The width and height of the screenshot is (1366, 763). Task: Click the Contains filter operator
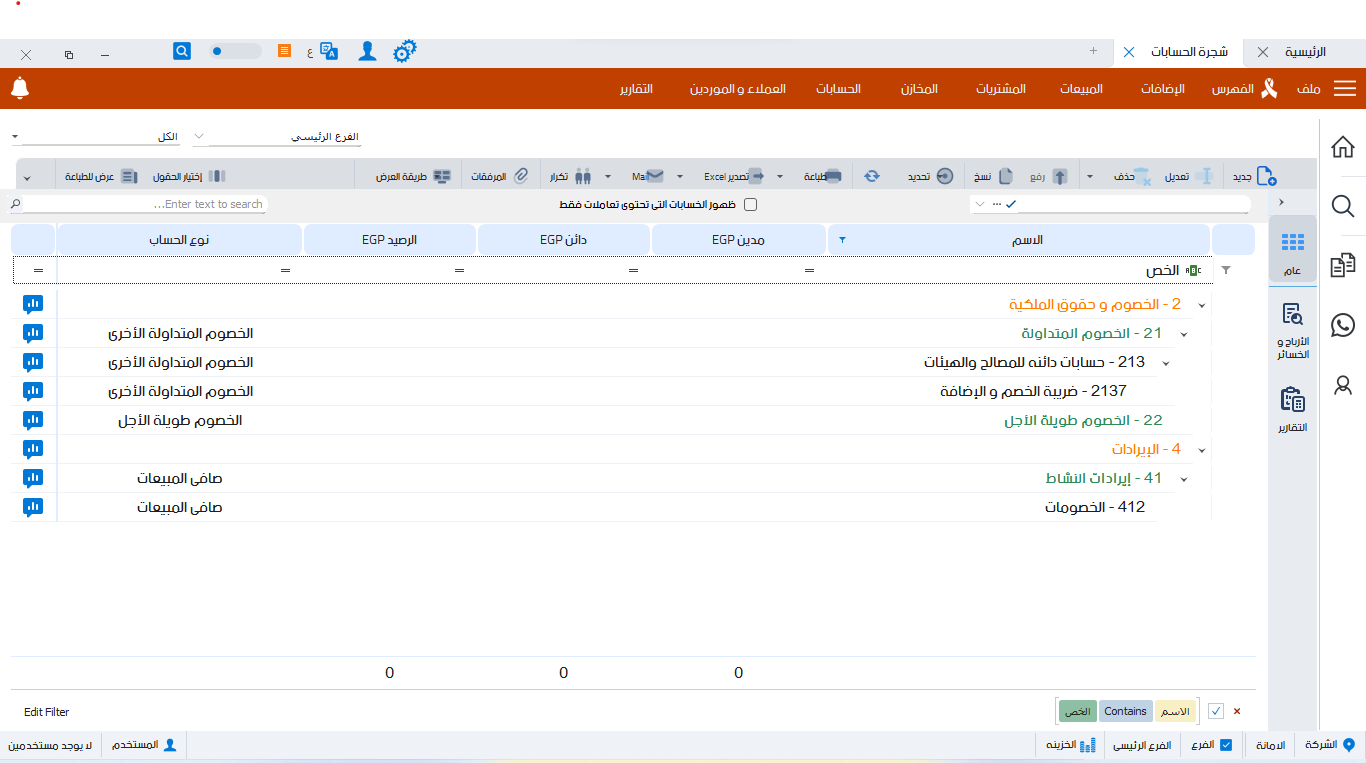[x=1125, y=711]
